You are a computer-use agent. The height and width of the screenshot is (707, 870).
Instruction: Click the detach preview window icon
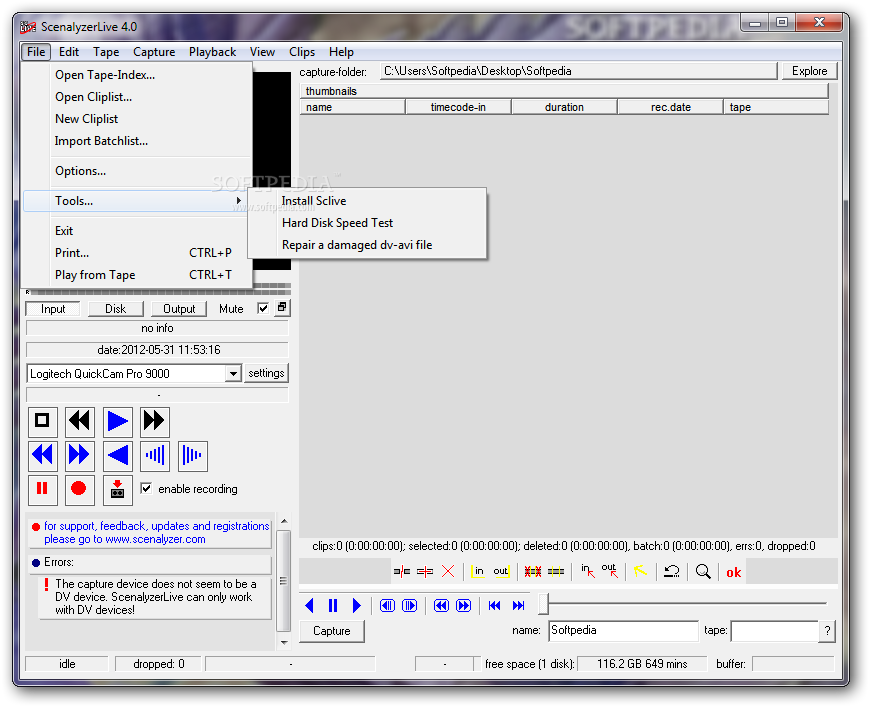282,307
